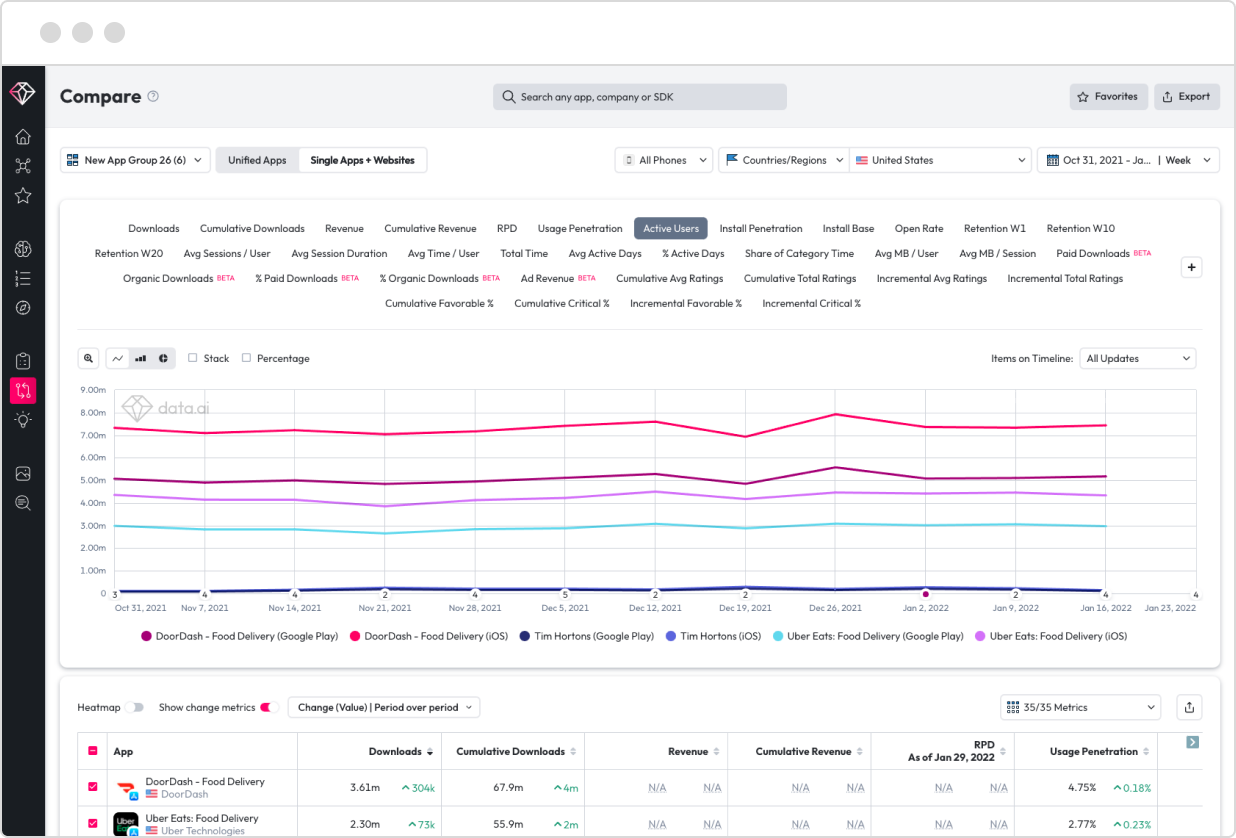Screen dimensions: 1236x838
Task: Click Tim Hortons (iOS) legend color swatch
Action: tap(671, 636)
